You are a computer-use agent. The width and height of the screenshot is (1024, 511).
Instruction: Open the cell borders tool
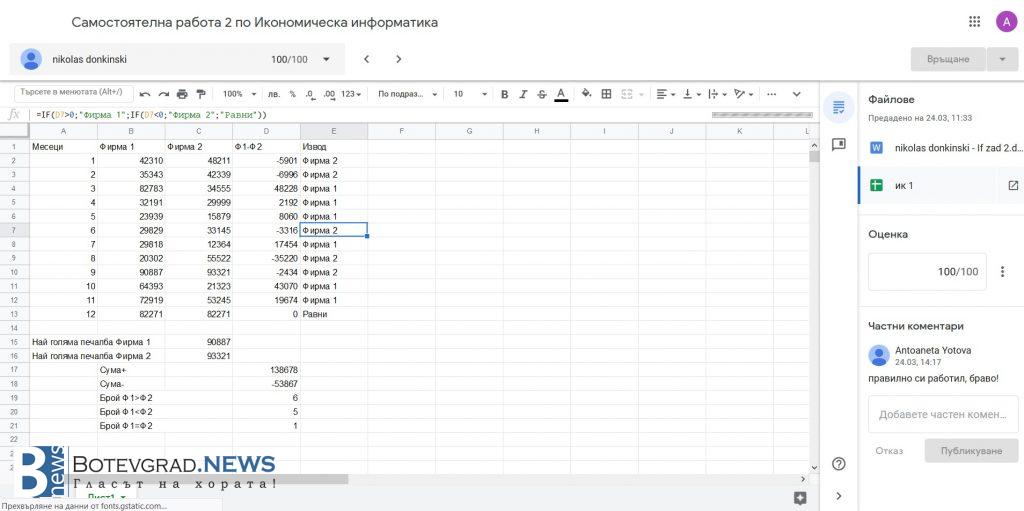tap(606, 94)
